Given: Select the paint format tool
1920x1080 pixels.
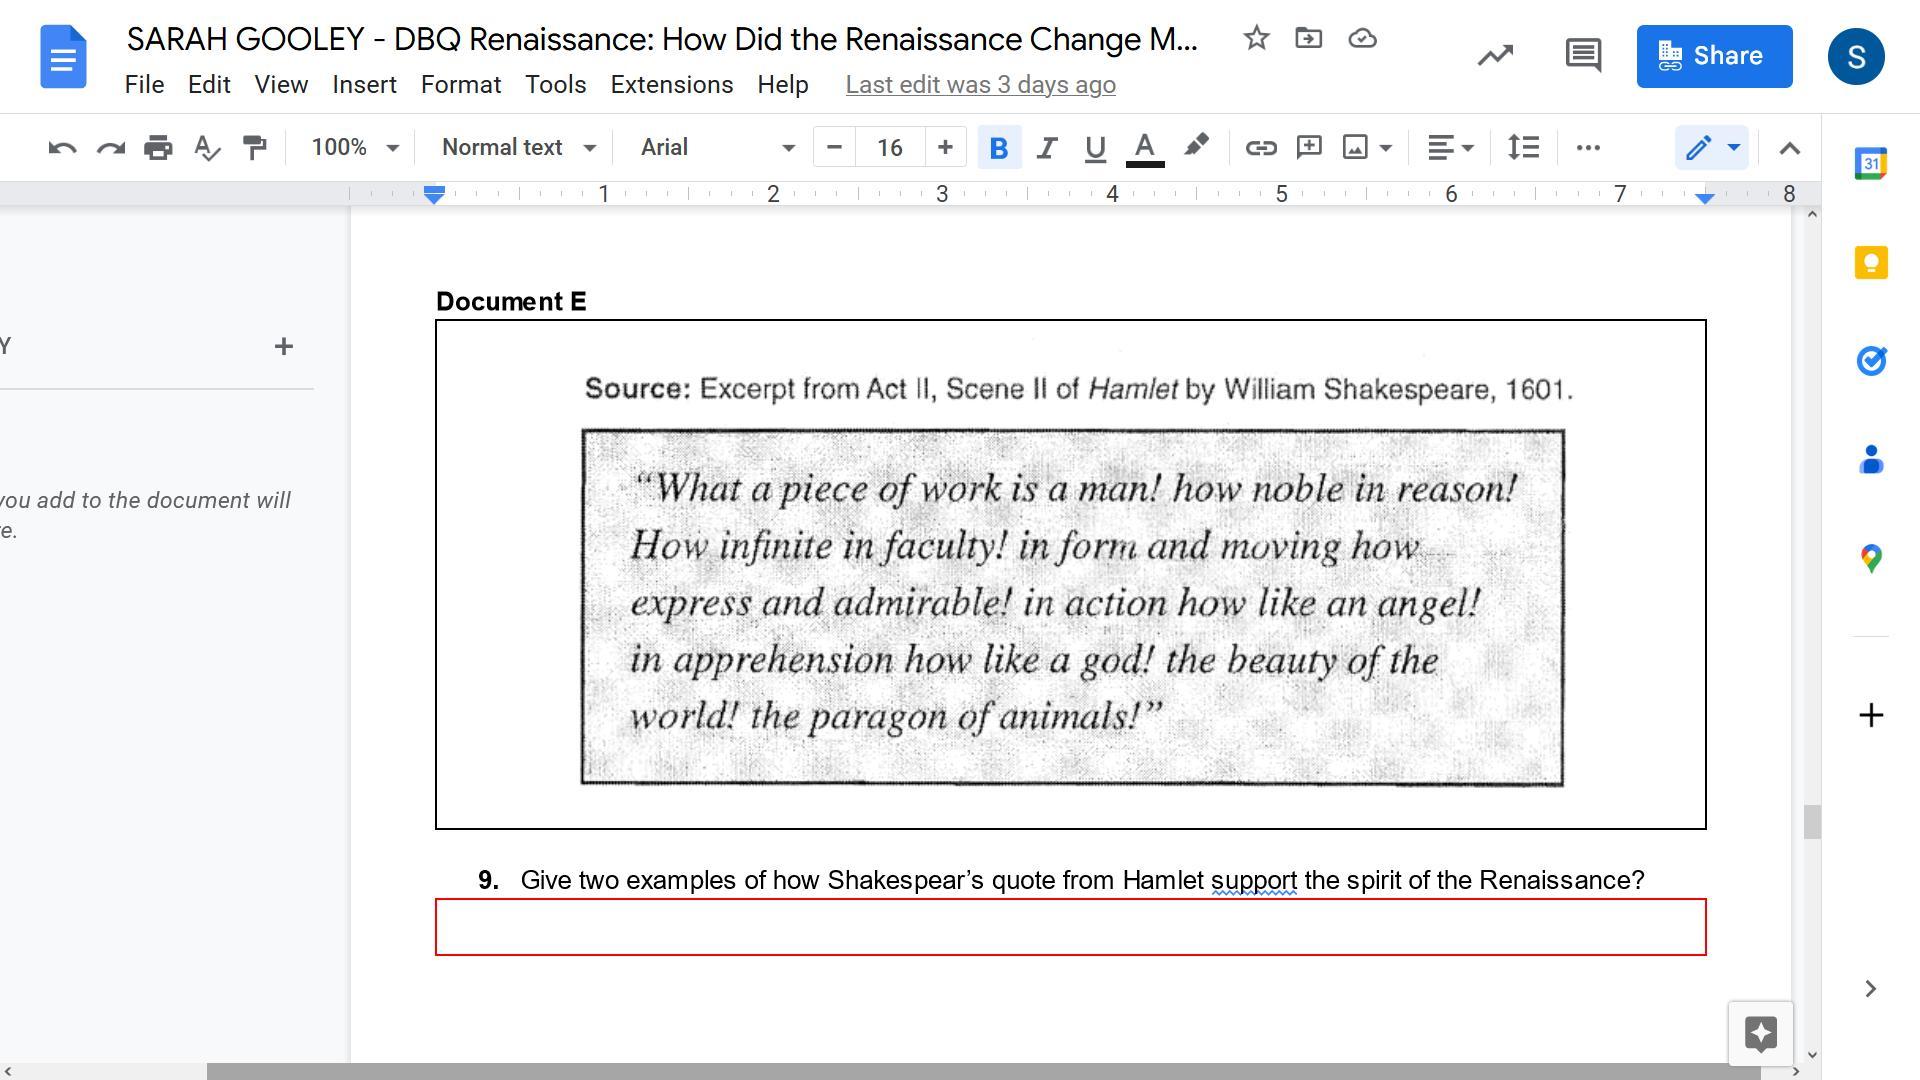Looking at the screenshot, I should coord(255,148).
